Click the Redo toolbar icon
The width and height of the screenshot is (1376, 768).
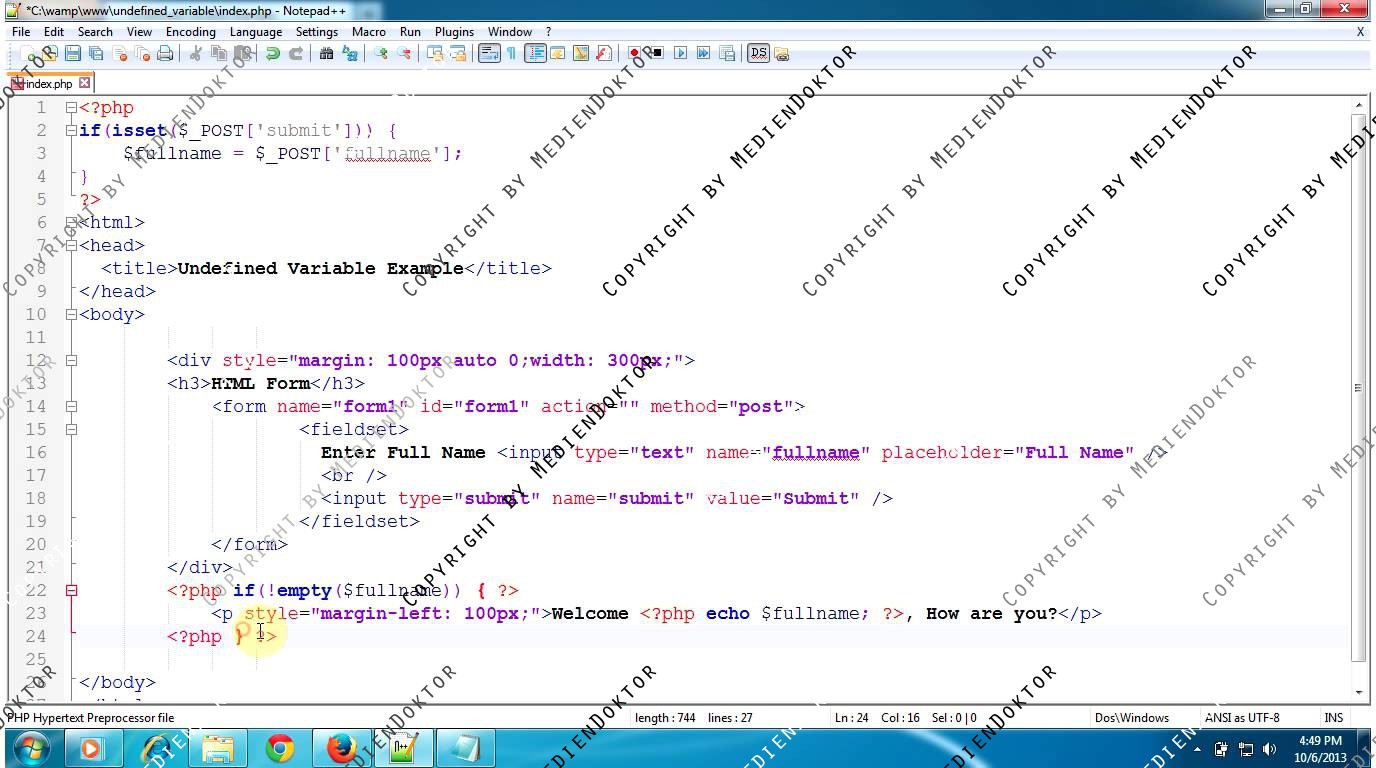coord(295,53)
